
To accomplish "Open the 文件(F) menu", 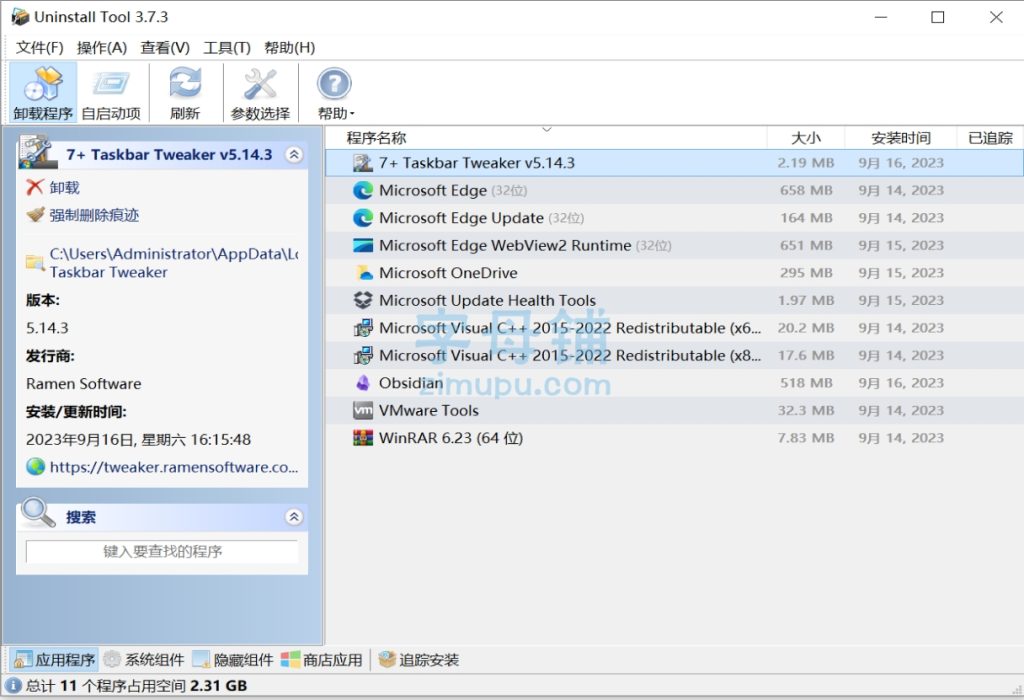I will point(39,48).
